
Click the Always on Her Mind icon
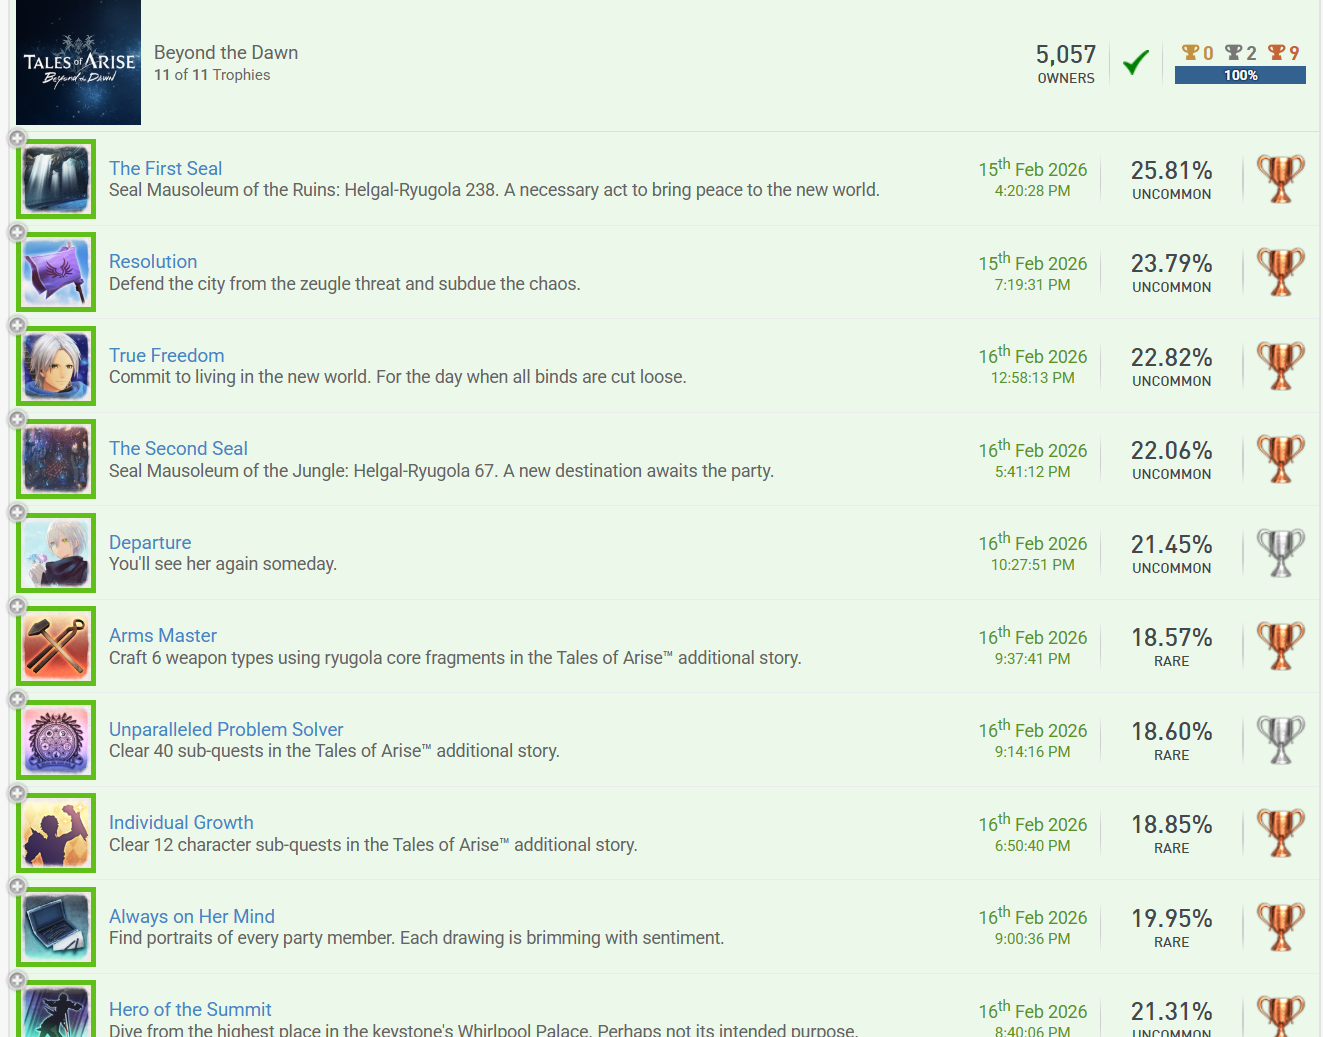tap(57, 927)
